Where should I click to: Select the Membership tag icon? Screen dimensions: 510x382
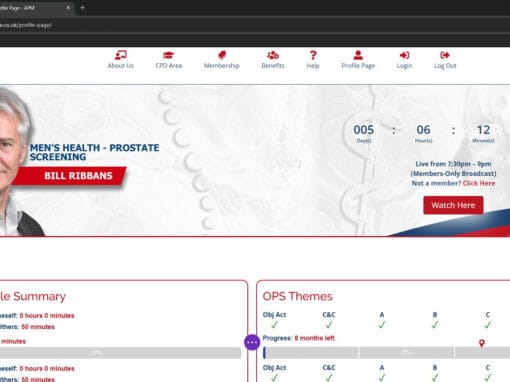(222, 55)
